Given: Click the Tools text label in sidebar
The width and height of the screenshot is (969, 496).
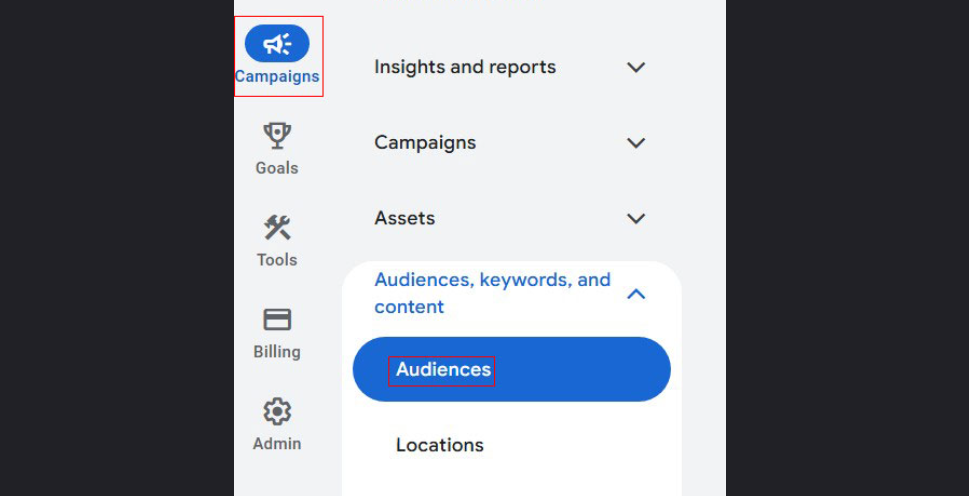Looking at the screenshot, I should coord(277,260).
